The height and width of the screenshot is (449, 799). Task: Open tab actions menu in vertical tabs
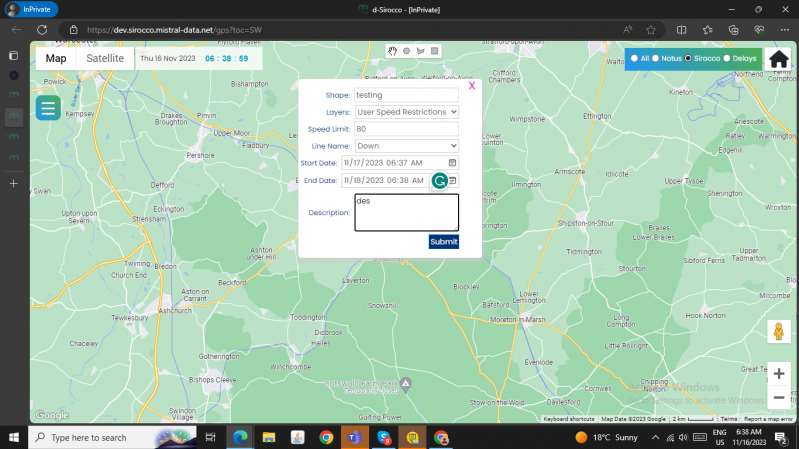[14, 56]
